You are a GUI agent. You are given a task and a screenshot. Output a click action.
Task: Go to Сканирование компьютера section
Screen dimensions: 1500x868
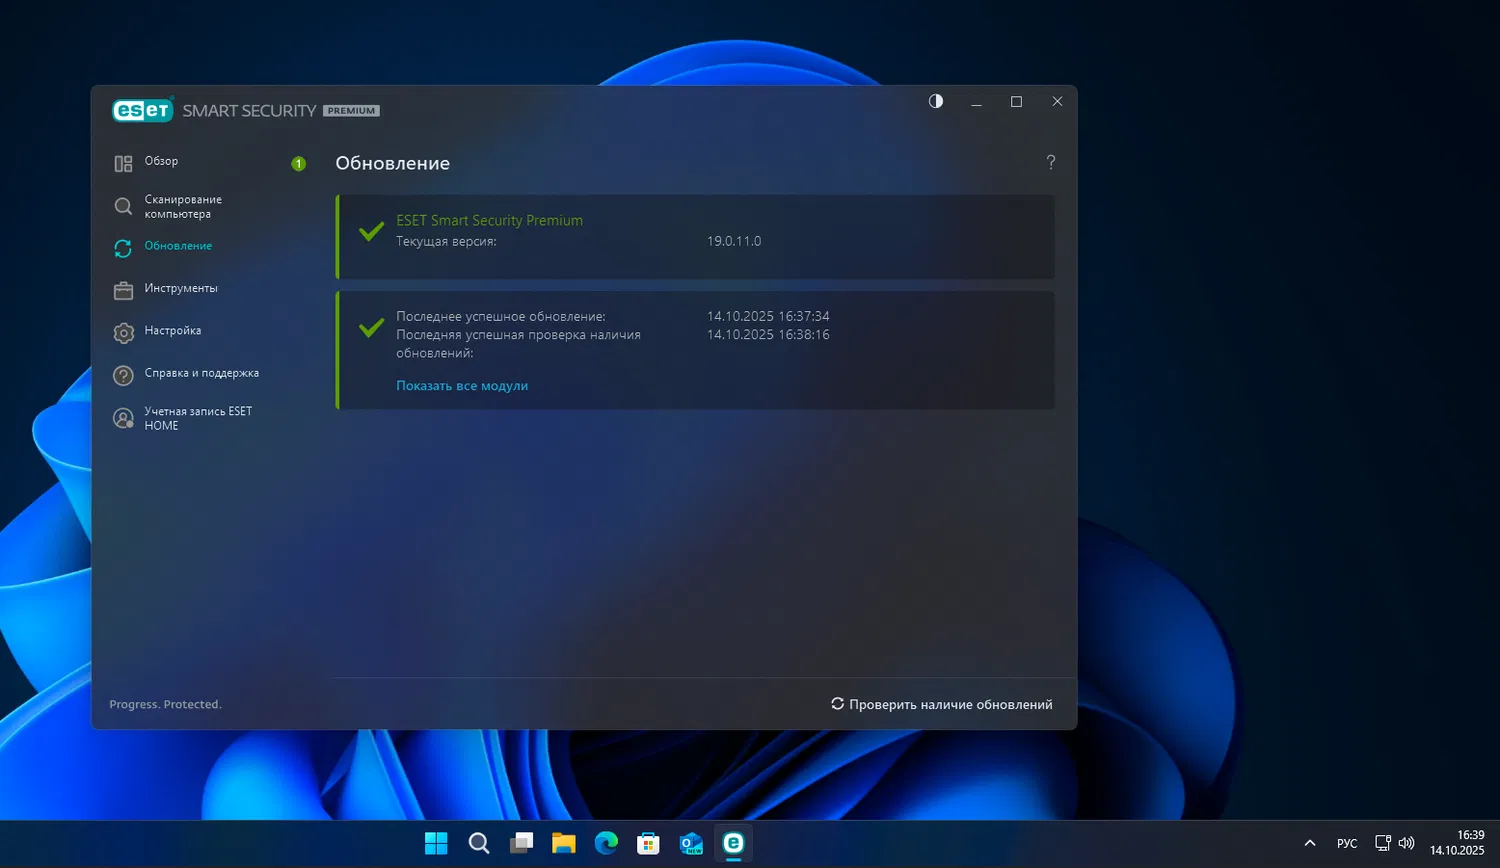(x=183, y=206)
